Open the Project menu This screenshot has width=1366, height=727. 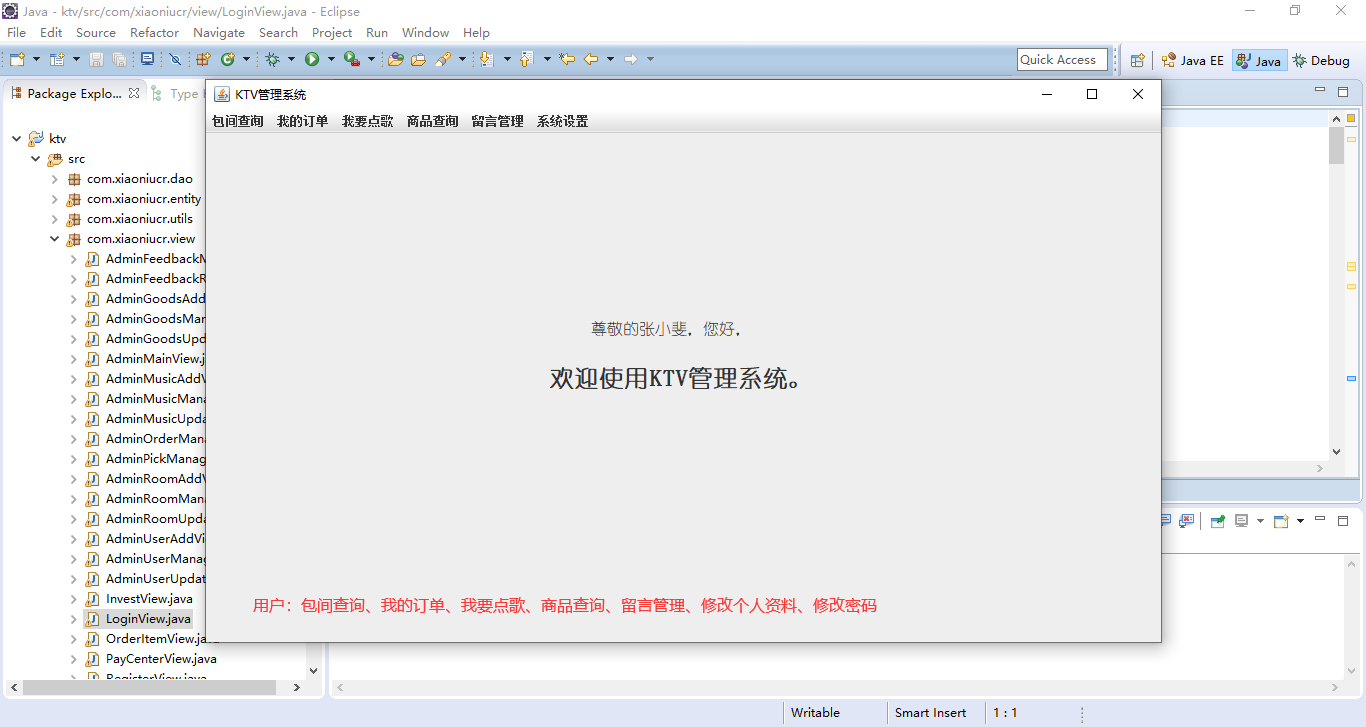coord(332,33)
